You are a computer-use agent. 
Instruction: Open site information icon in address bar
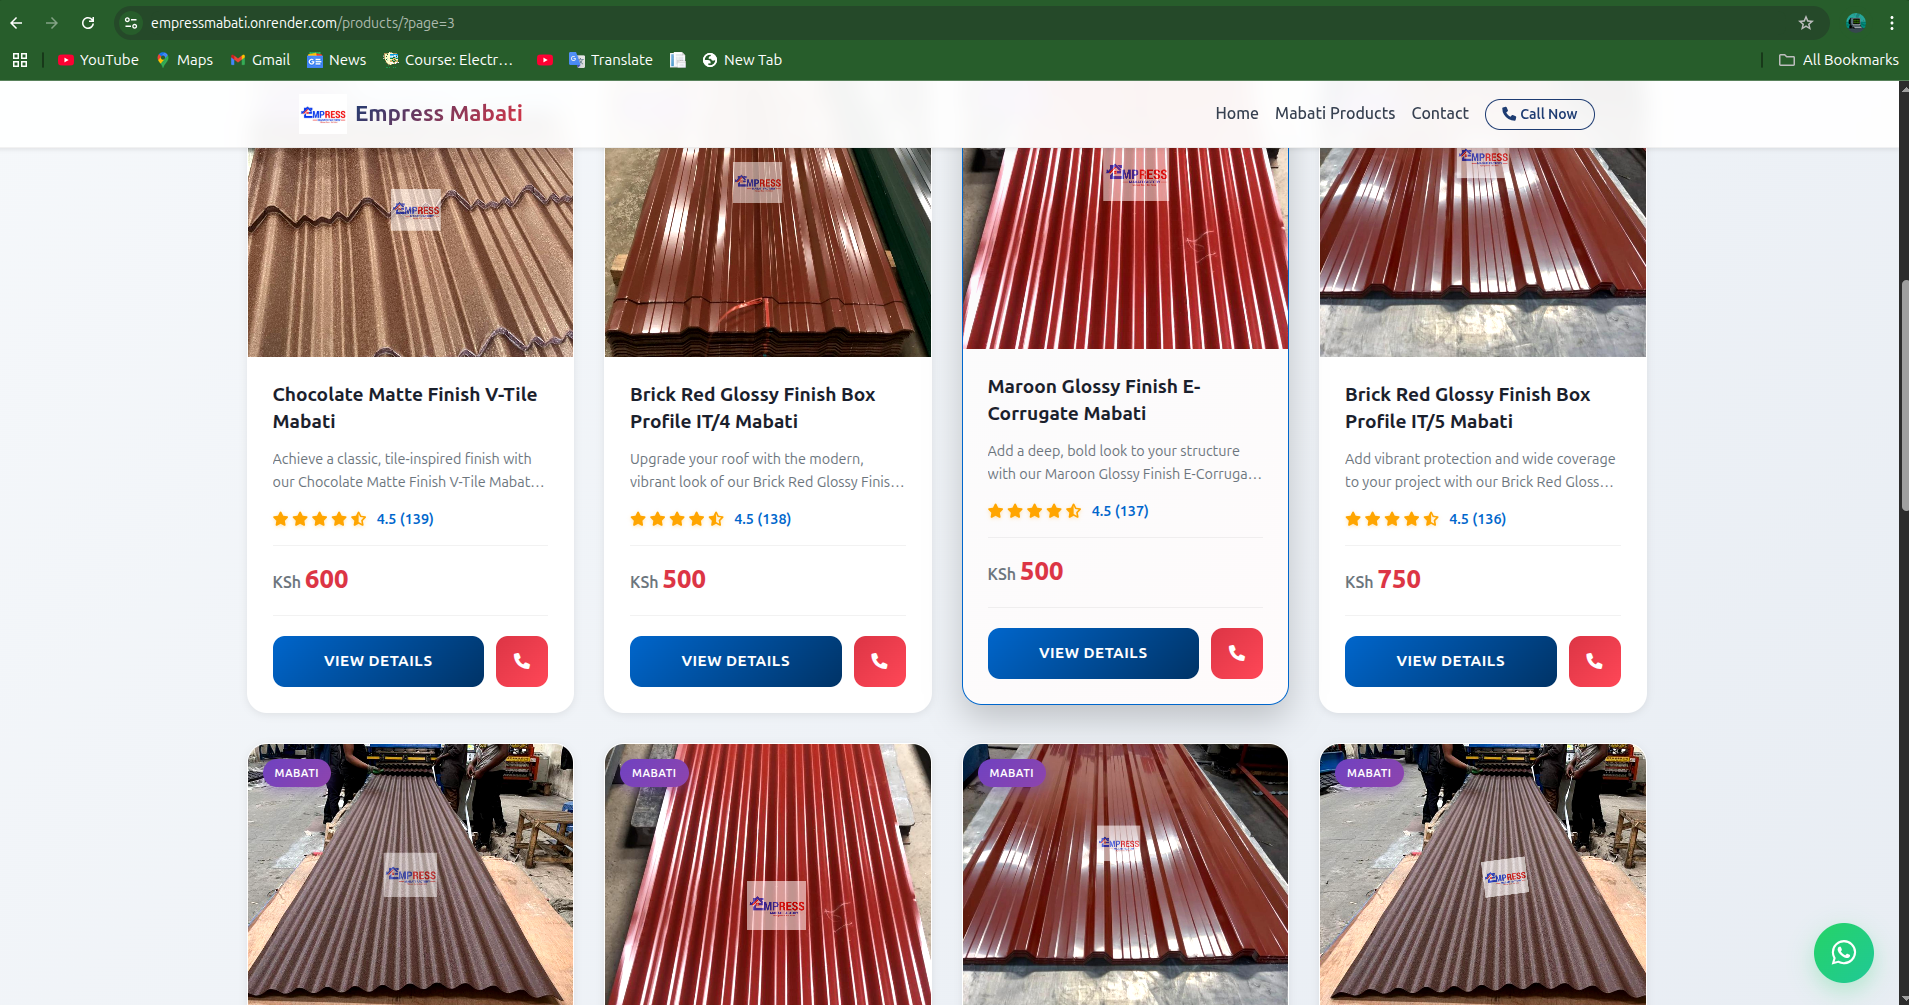[131, 22]
